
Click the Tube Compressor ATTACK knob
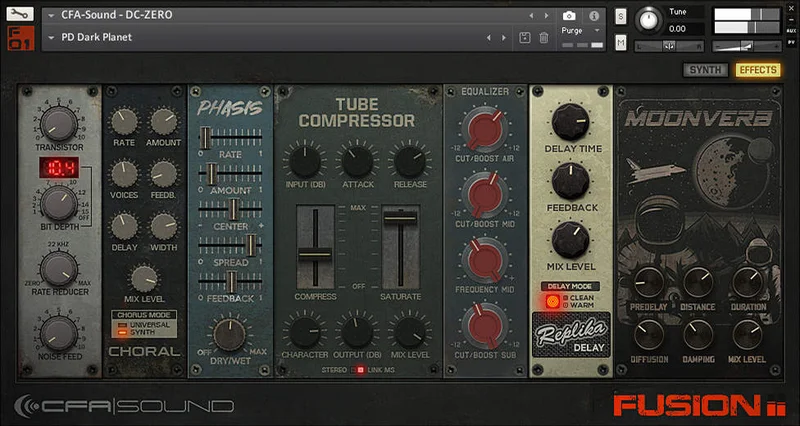point(358,162)
